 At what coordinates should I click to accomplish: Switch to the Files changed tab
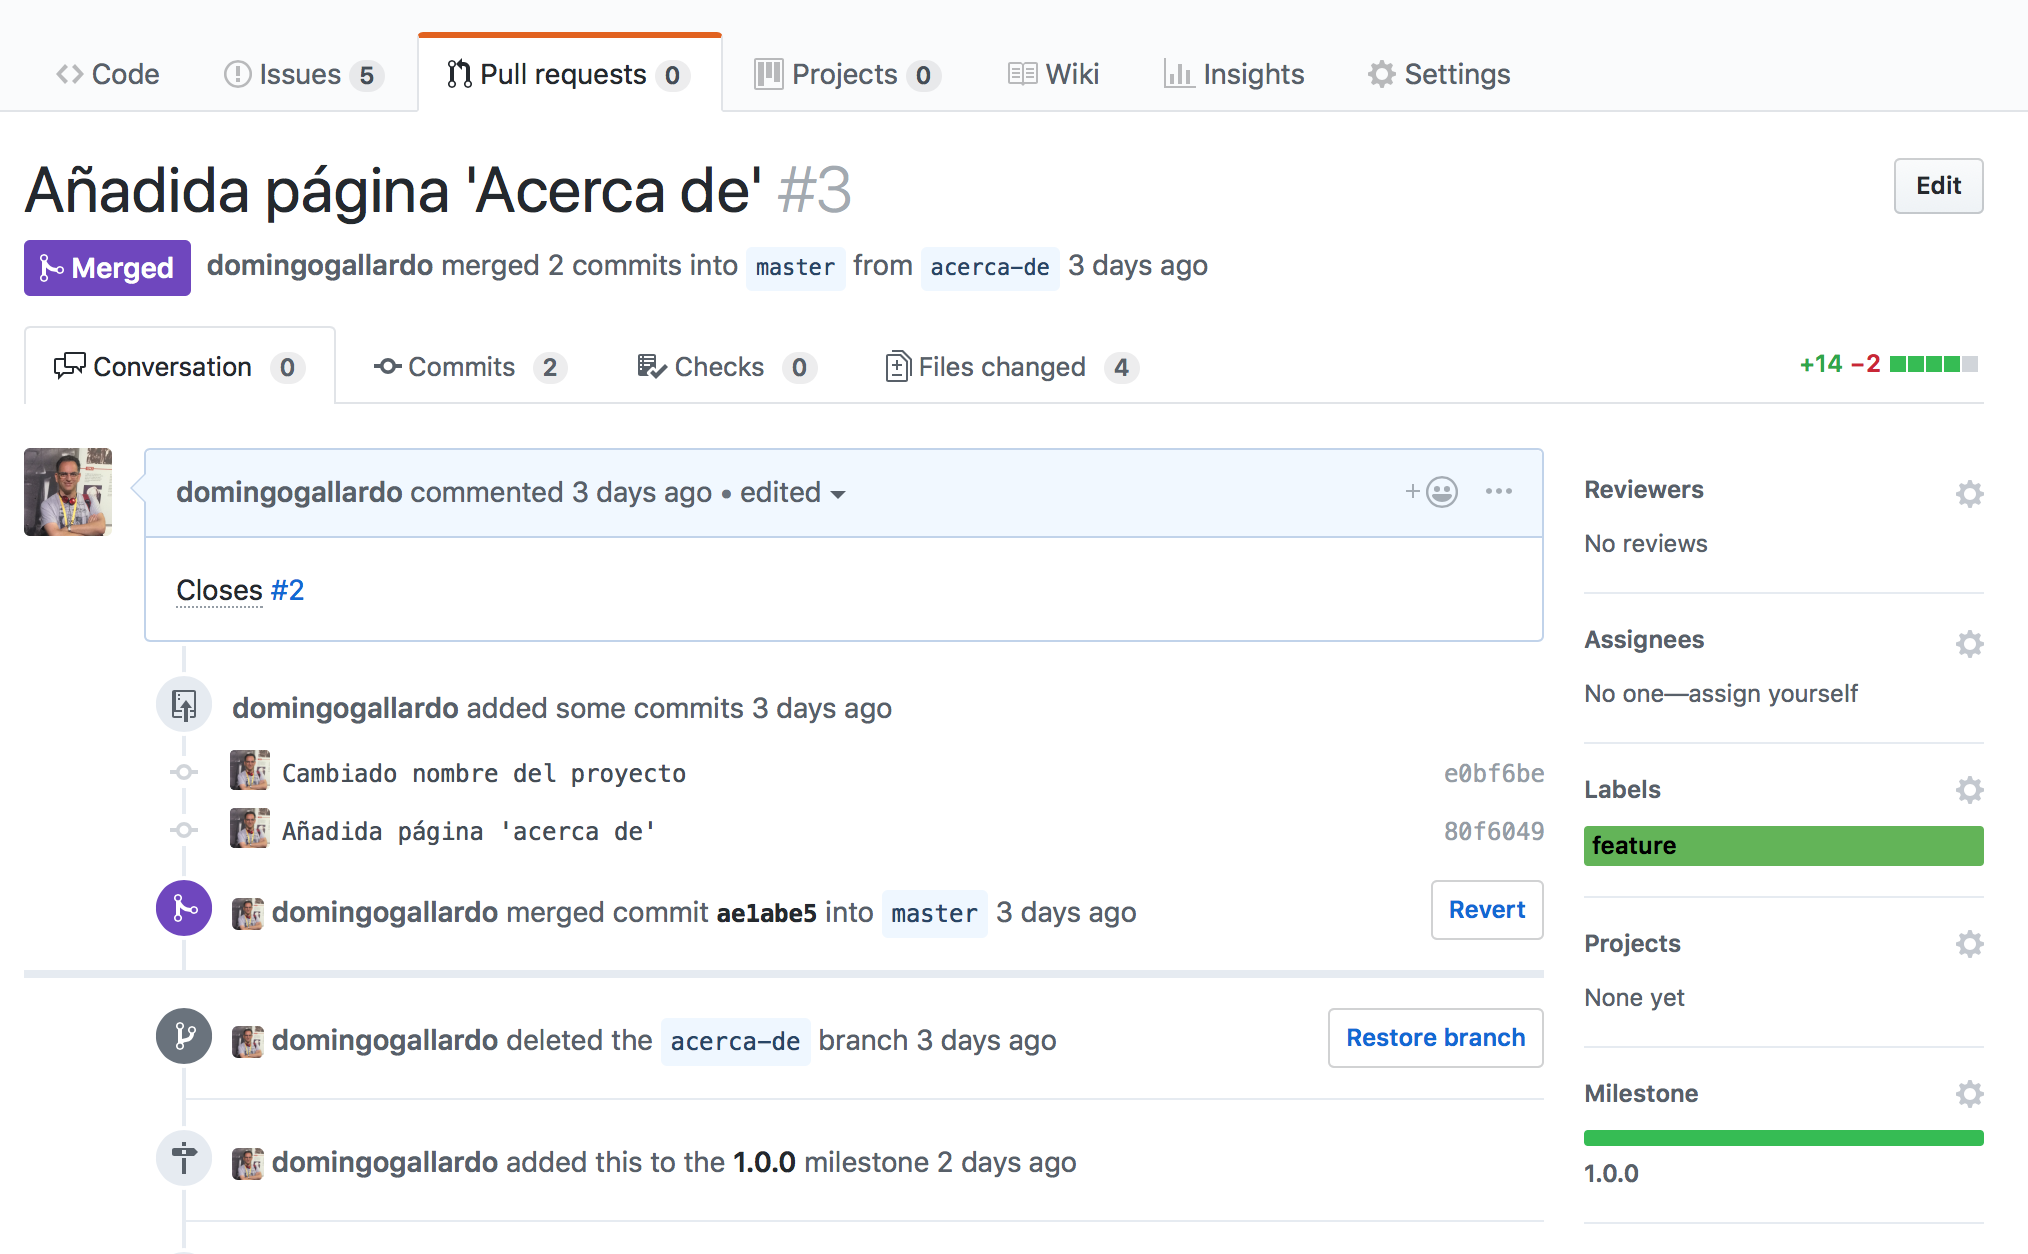(x=1011, y=367)
